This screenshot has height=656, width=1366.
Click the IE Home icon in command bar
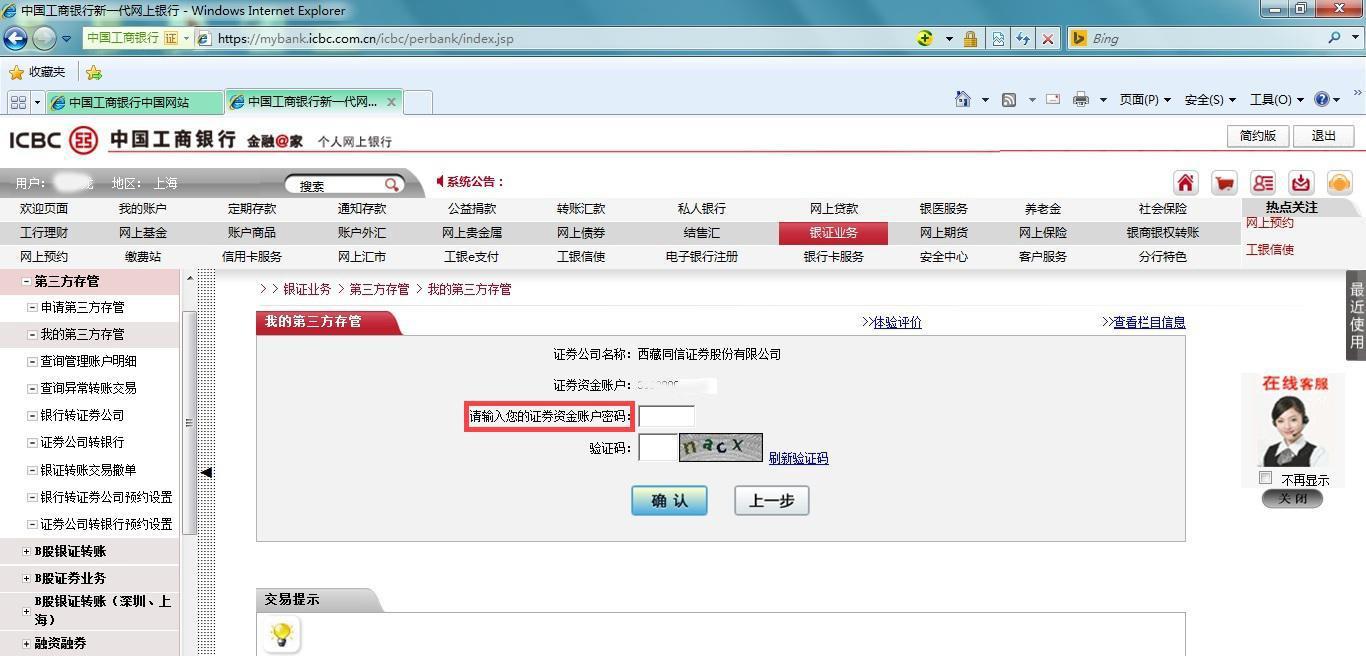click(x=962, y=99)
